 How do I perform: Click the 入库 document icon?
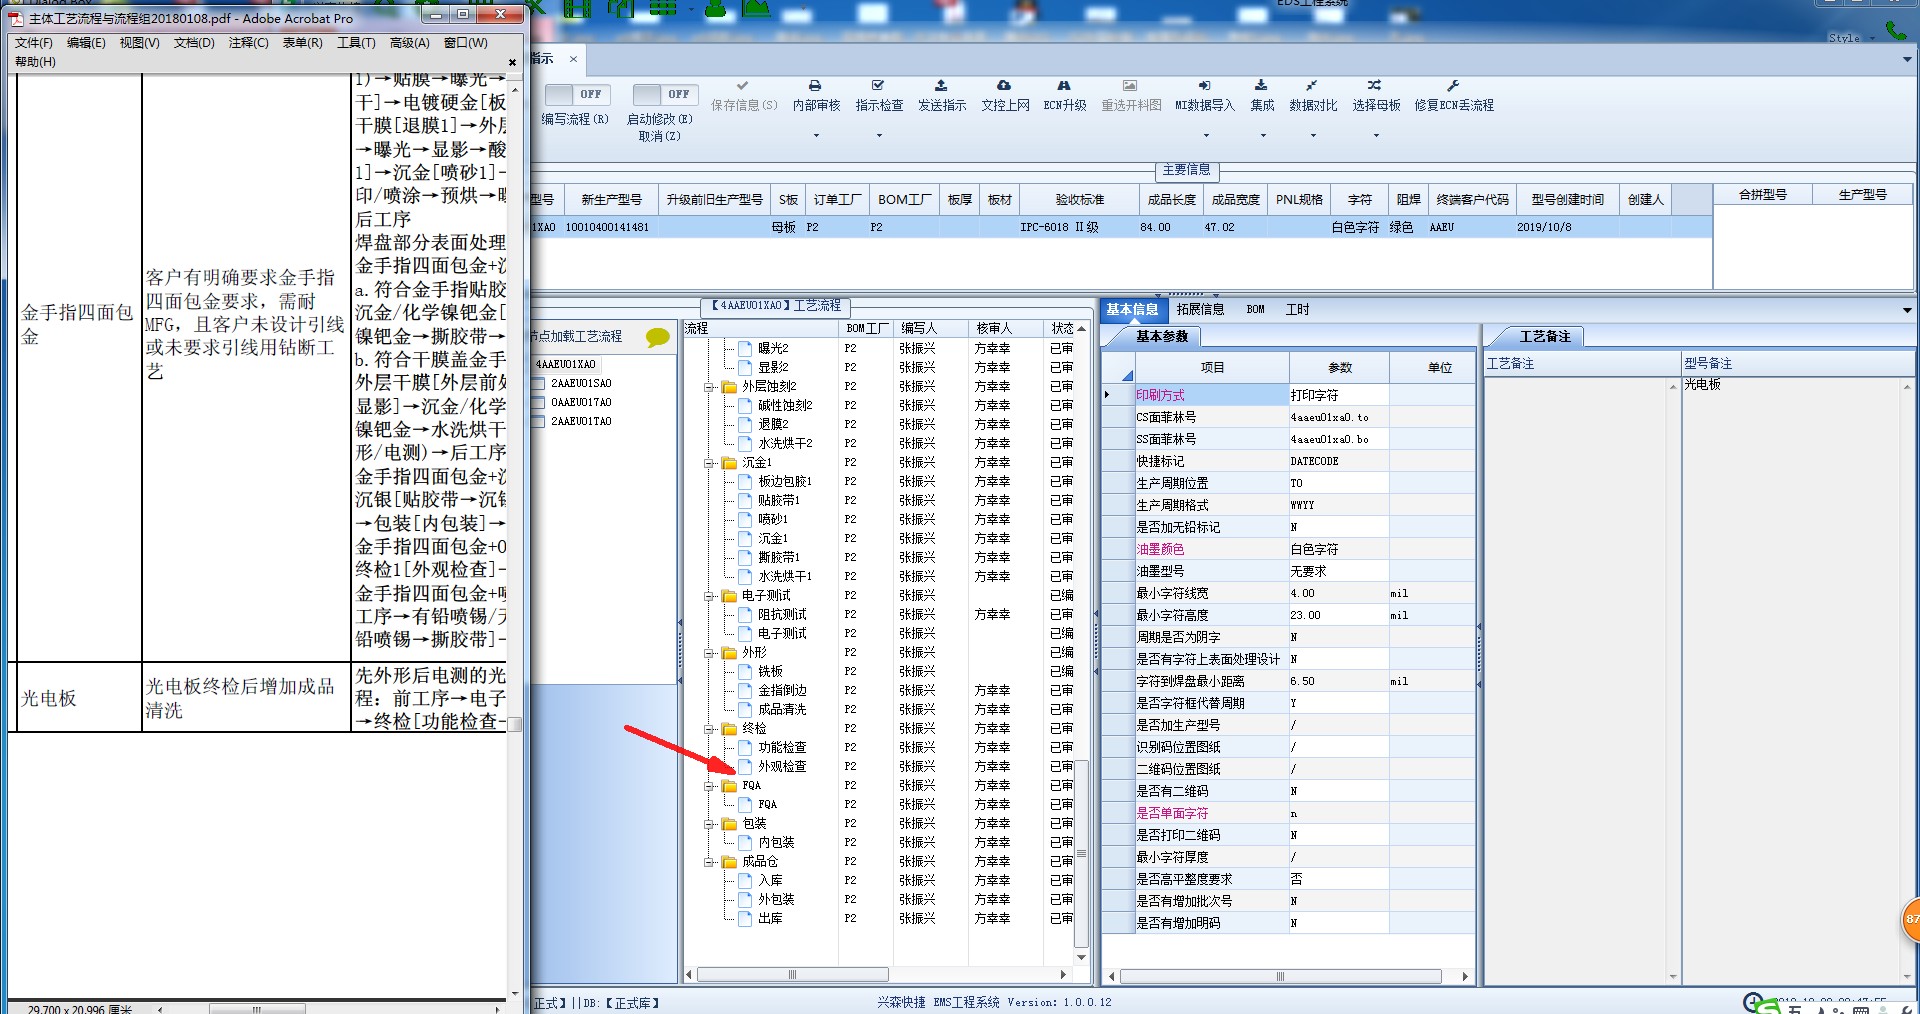[x=745, y=881]
